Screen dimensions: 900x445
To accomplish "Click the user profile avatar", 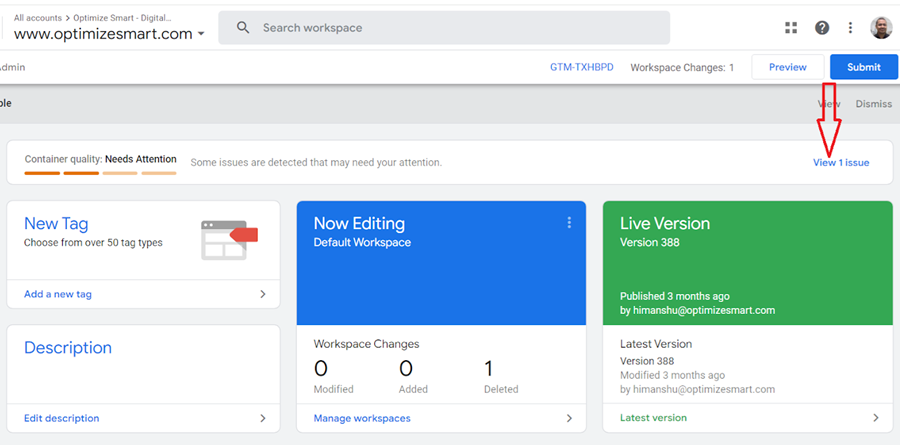I will [881, 28].
